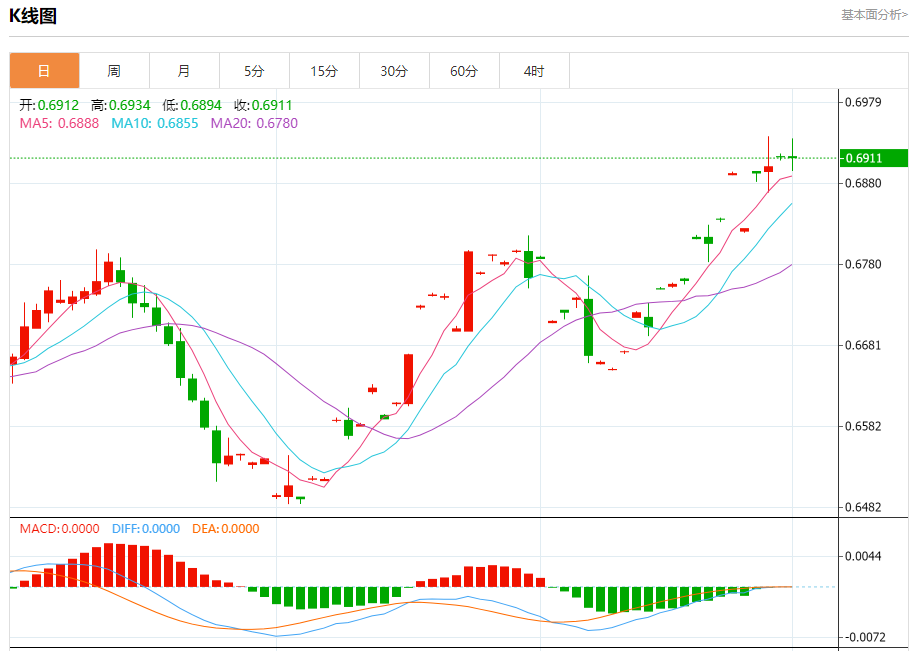The width and height of the screenshot is (916, 651).
Task: Switch to the 周 weekly tab
Action: [x=114, y=71]
